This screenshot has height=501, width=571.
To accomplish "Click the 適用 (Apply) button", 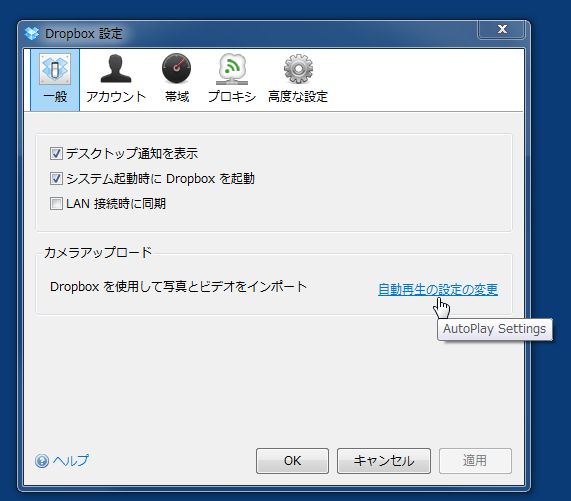I will pyautogui.click(x=475, y=461).
